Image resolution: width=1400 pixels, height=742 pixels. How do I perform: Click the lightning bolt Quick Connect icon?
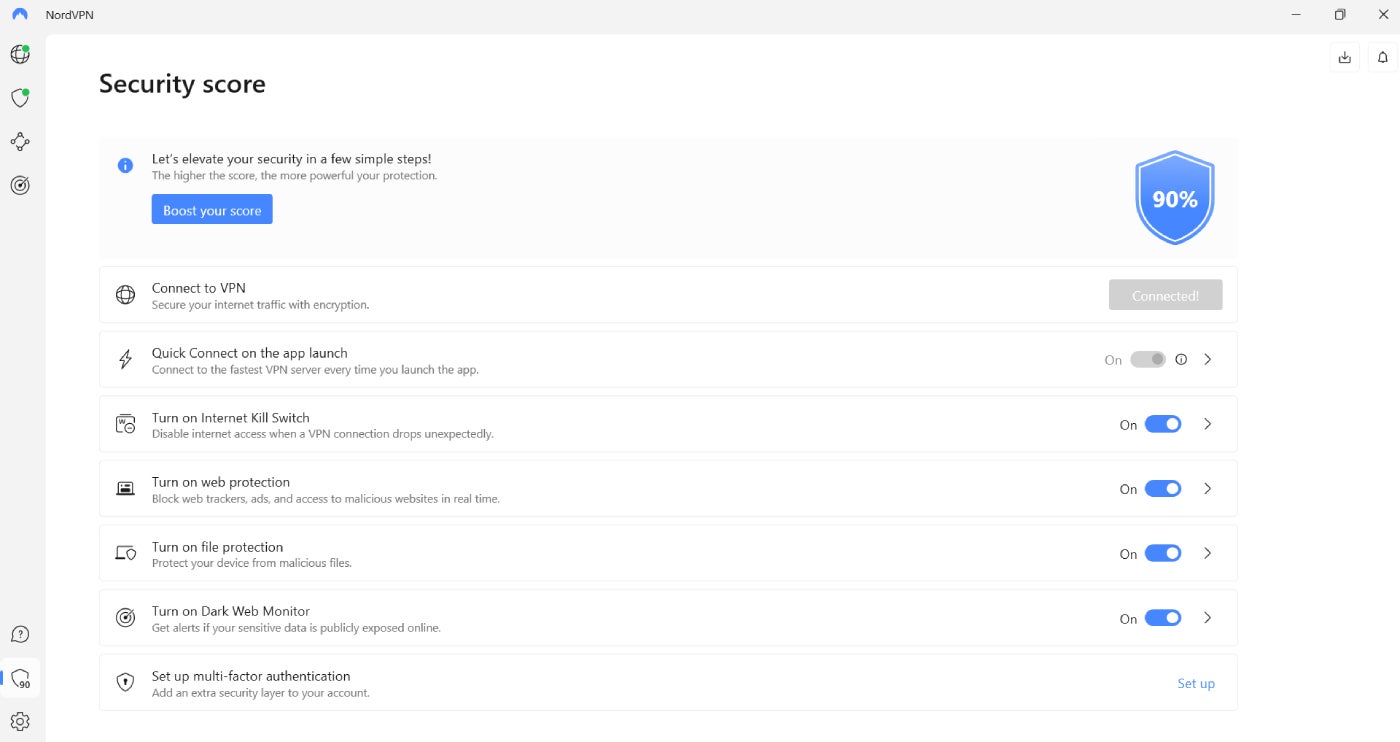coord(125,360)
